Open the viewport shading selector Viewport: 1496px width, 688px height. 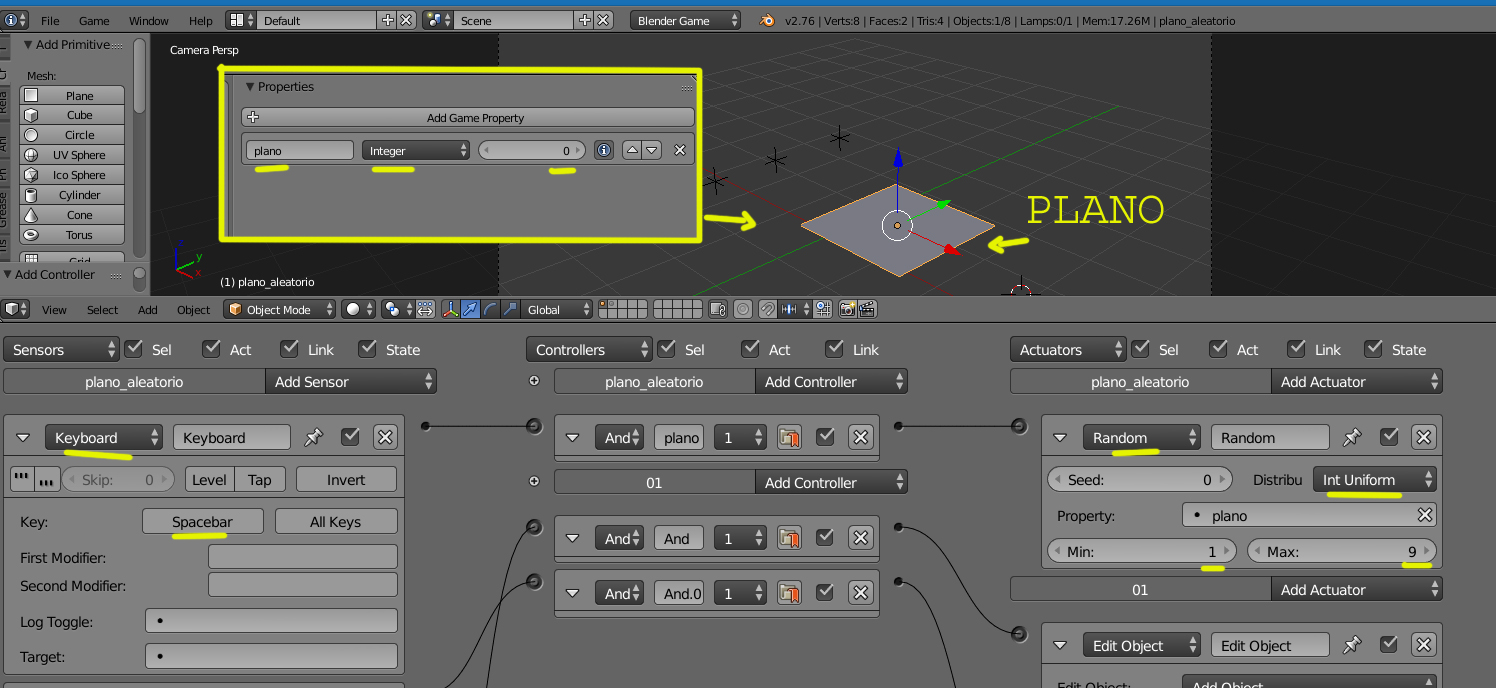coord(358,310)
